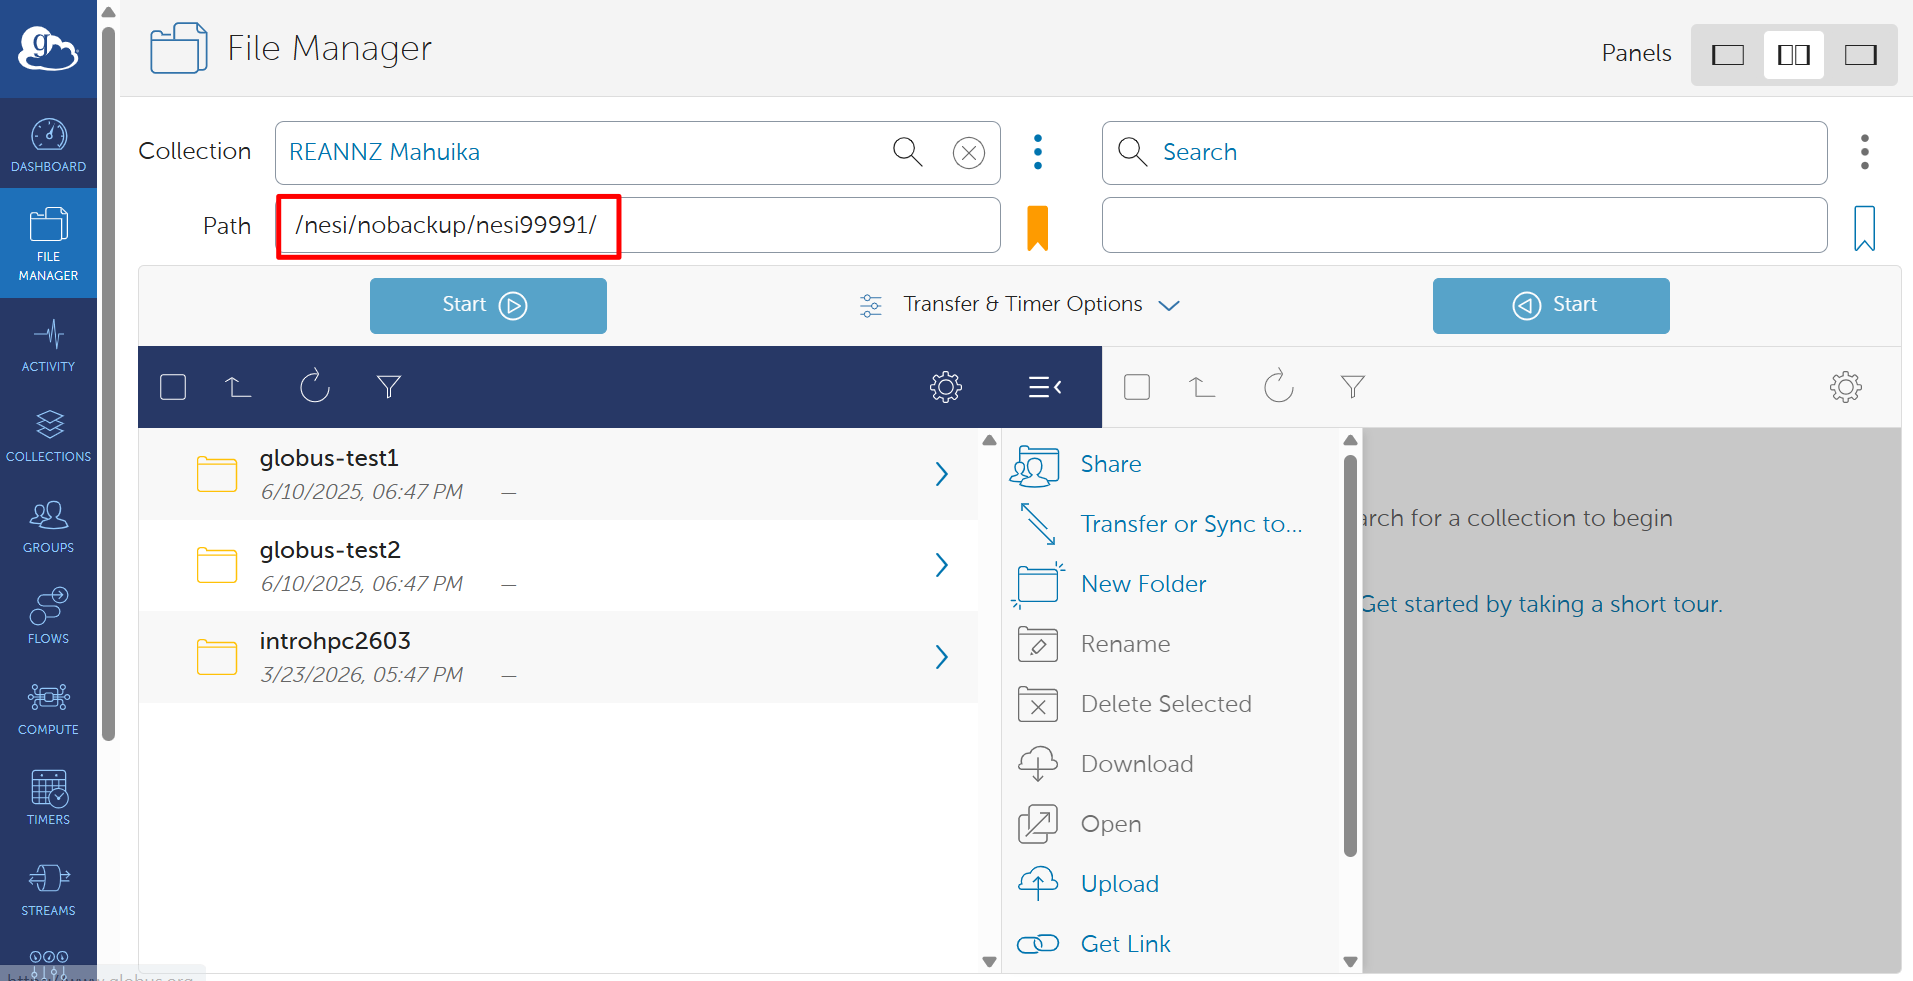Open globus-test1 folder via its chevron

click(941, 474)
